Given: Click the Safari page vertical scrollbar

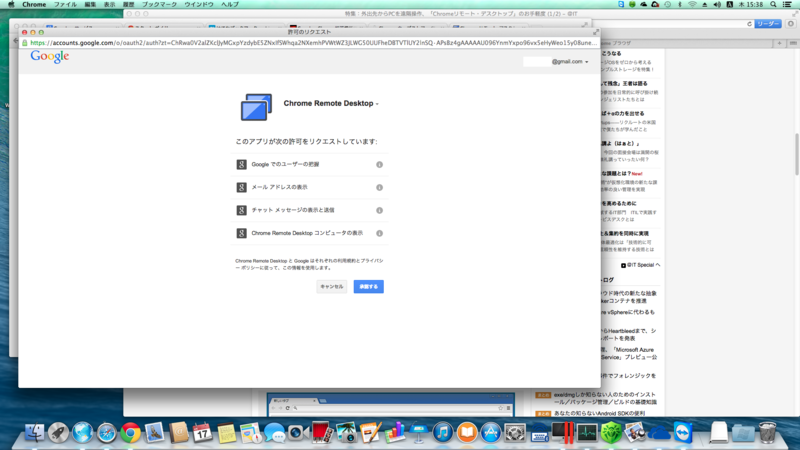Looking at the screenshot, I should pyautogui.click(x=796, y=154).
